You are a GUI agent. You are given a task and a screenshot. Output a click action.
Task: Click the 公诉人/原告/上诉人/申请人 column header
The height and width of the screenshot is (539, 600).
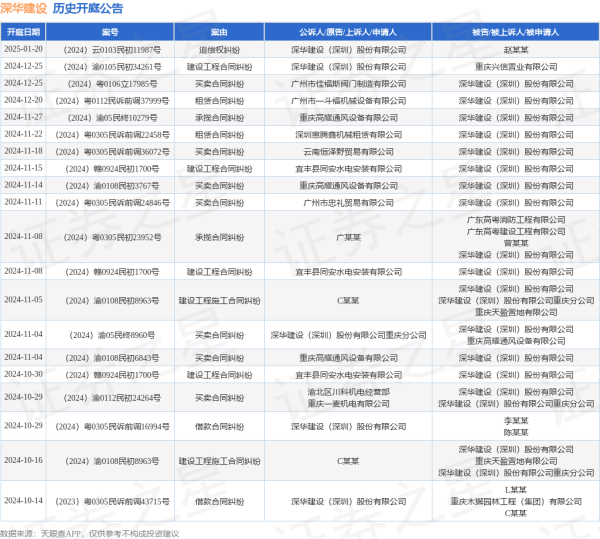[348, 32]
